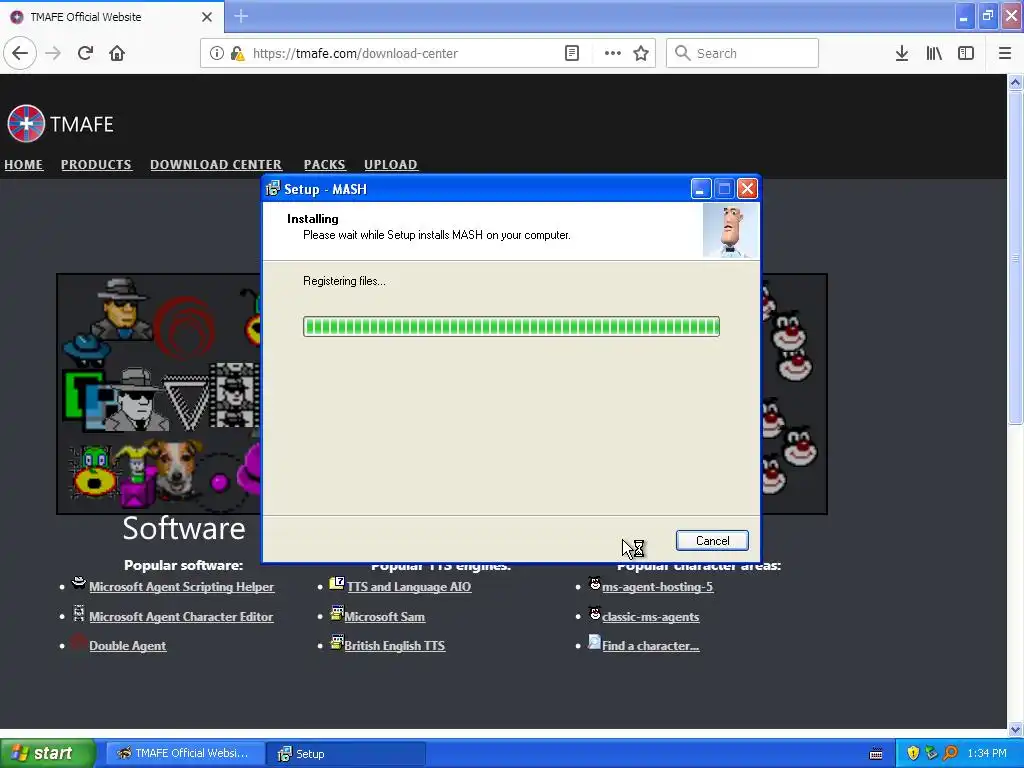Open site information icon in the address bar
Screen dimensions: 1024x768
pyautogui.click(x=216, y=53)
